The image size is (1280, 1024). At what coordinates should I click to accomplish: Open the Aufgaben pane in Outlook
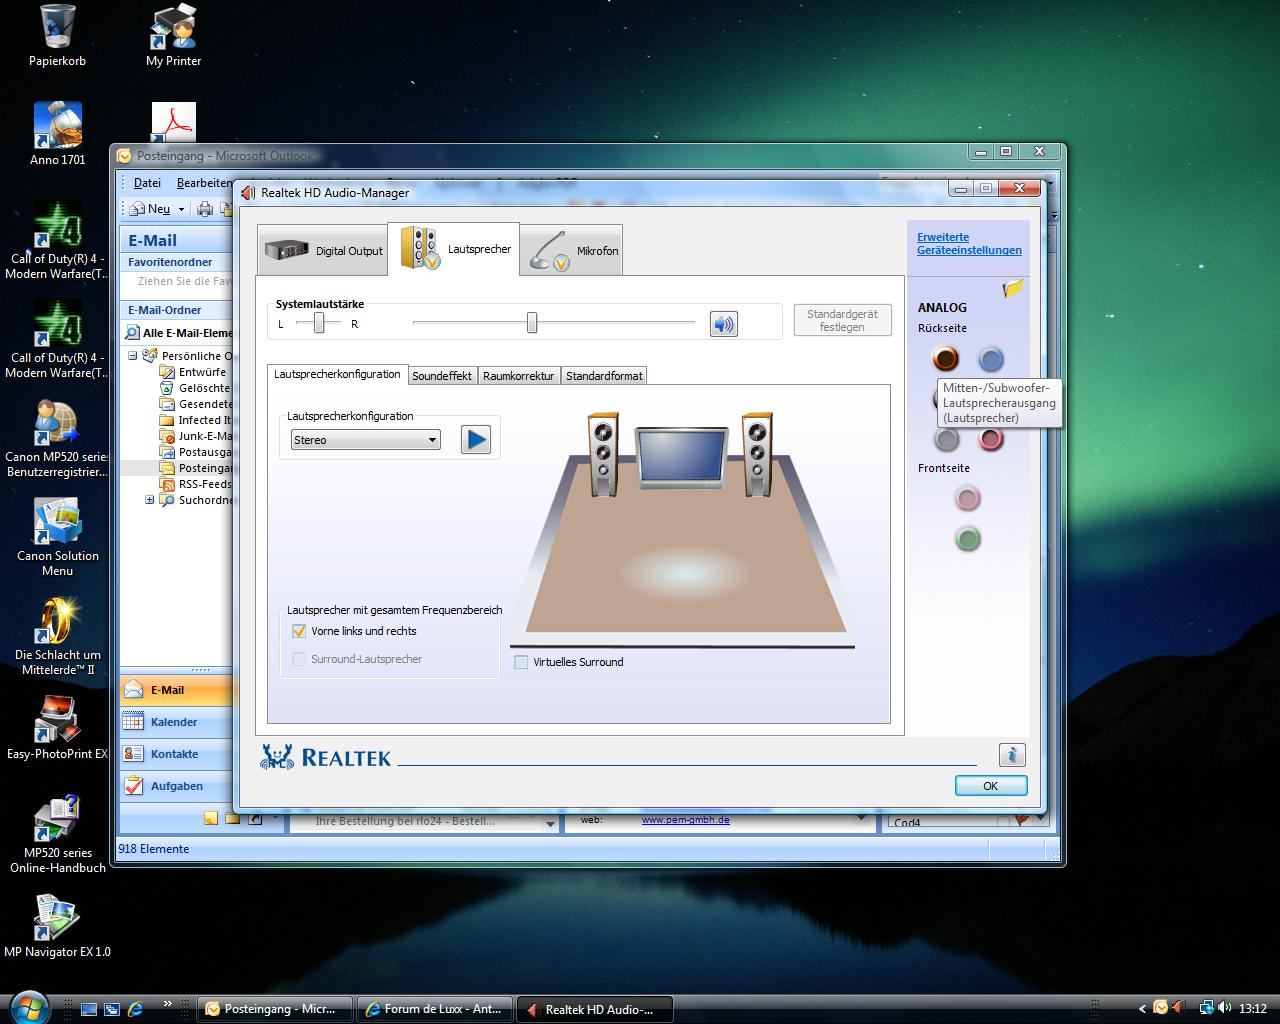click(x=176, y=786)
